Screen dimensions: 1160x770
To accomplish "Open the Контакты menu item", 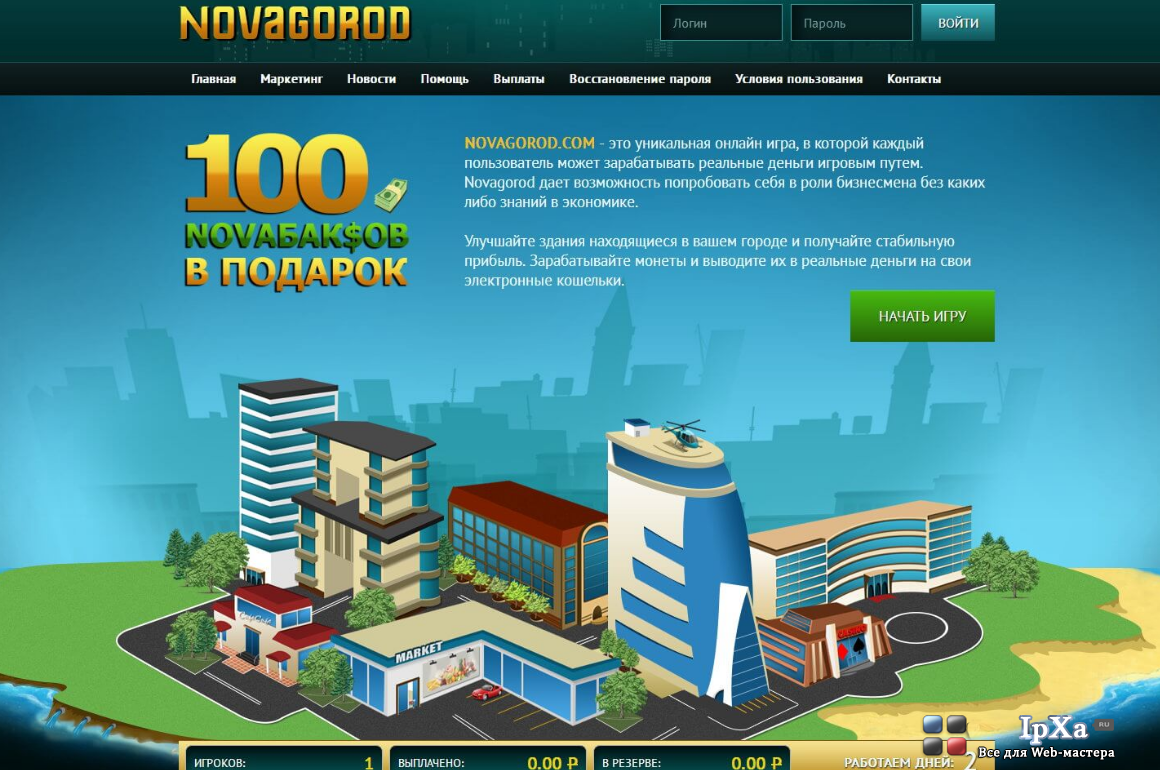I will tap(914, 79).
